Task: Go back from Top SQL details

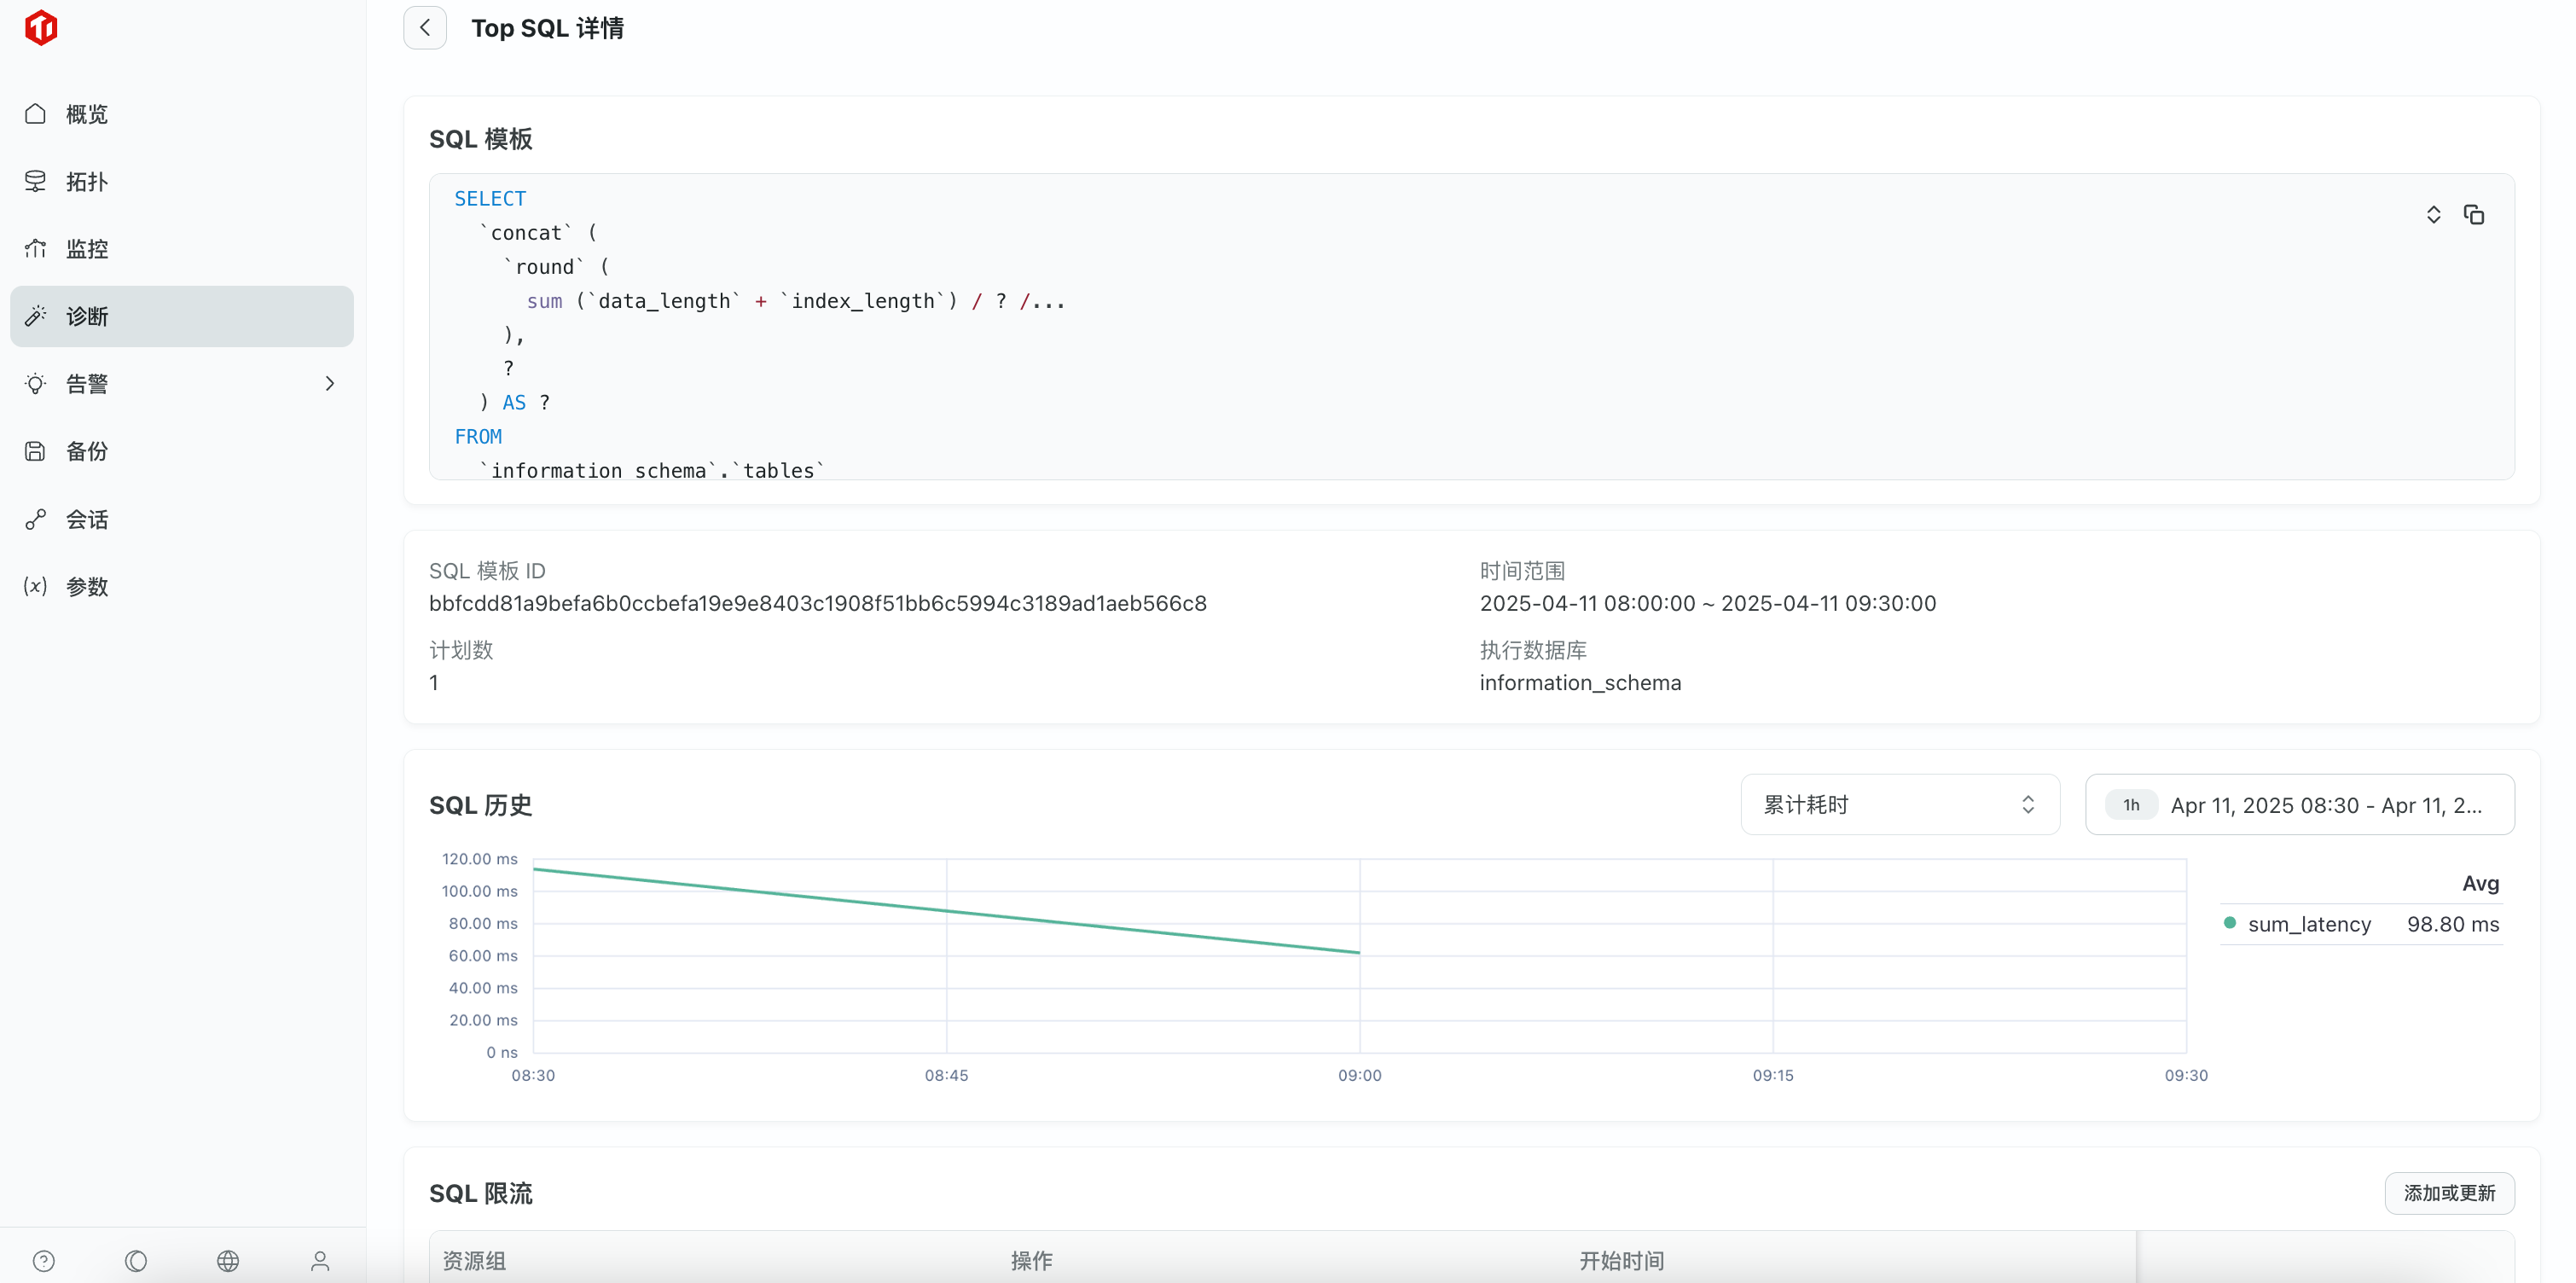Action: tap(425, 28)
